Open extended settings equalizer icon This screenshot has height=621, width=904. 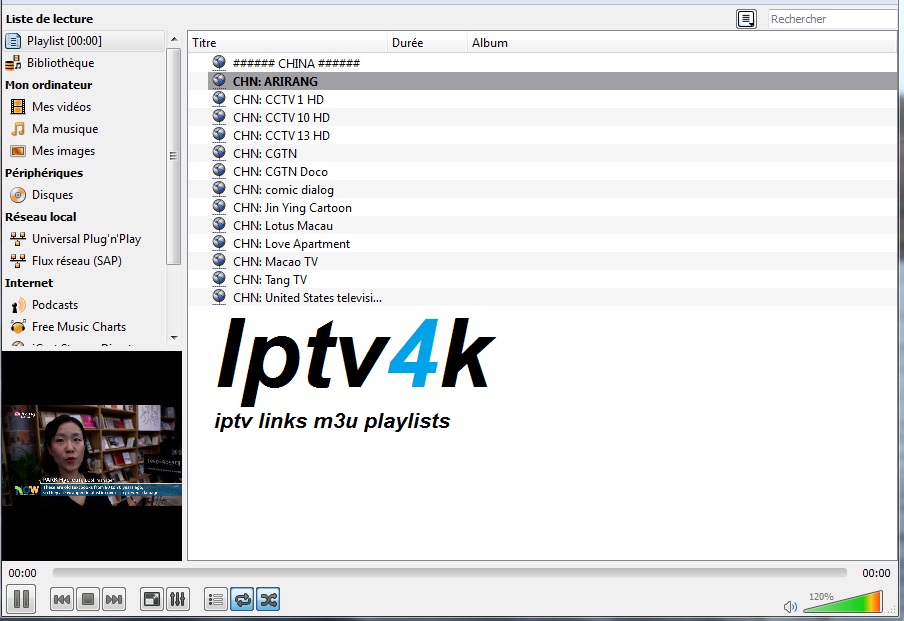(178, 600)
